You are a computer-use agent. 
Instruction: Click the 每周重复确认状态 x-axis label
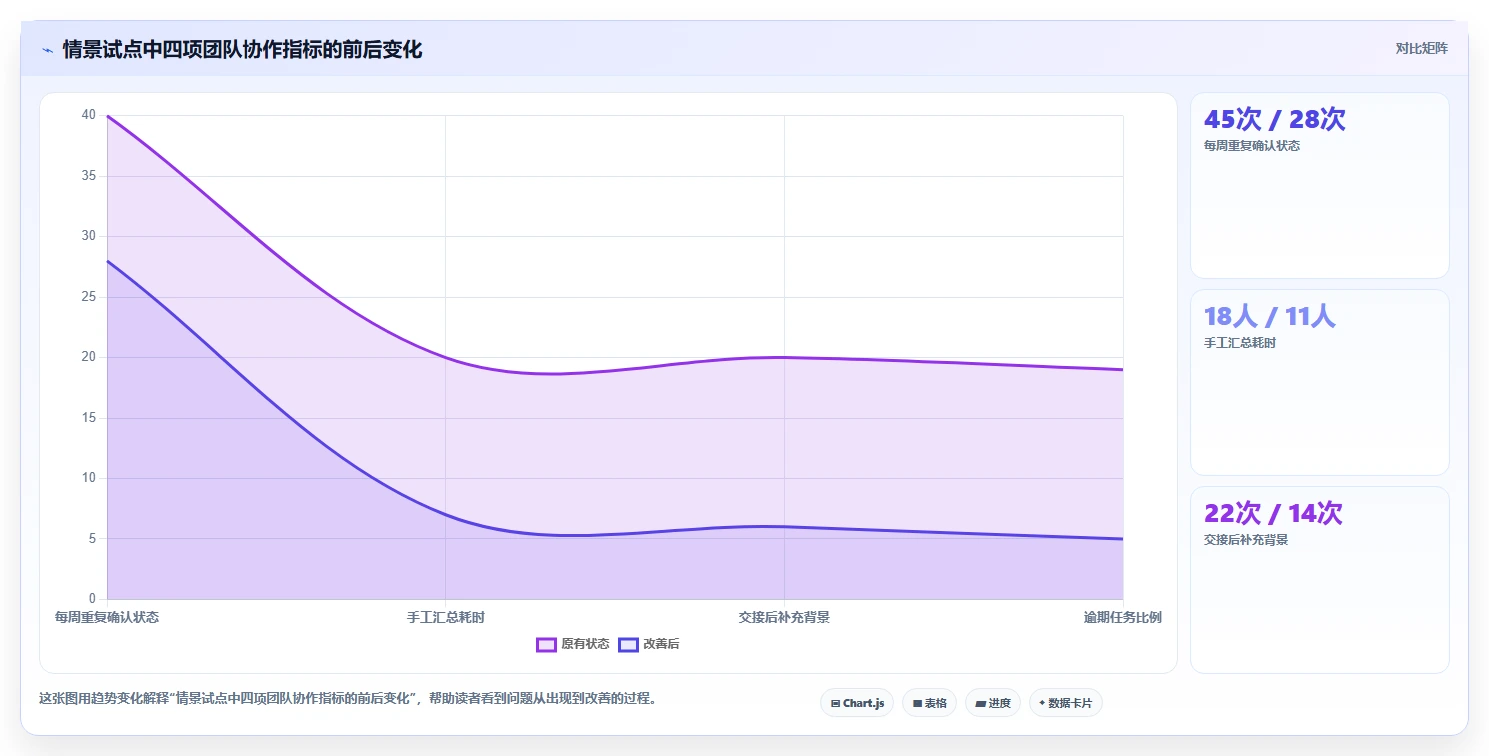coord(107,617)
